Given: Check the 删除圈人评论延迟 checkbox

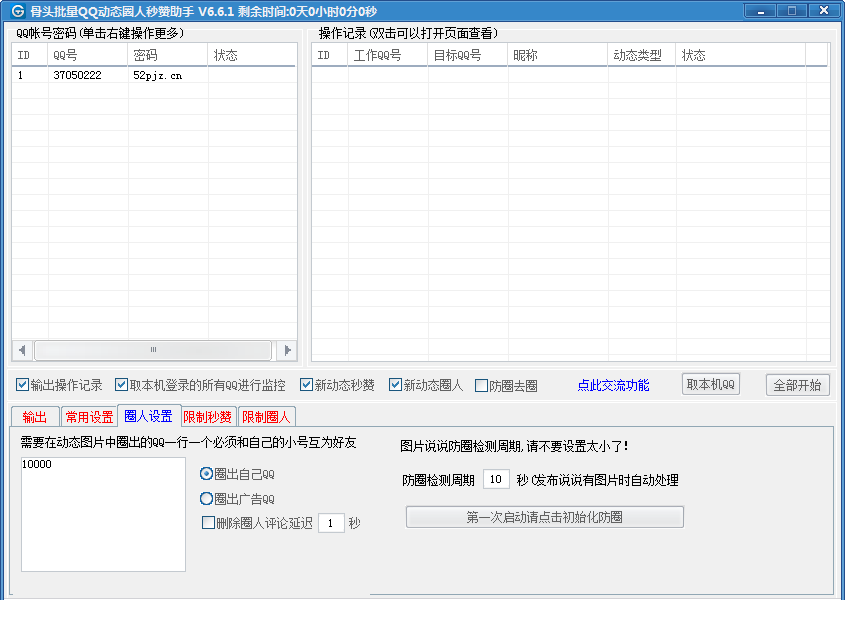Looking at the screenshot, I should pyautogui.click(x=208, y=522).
